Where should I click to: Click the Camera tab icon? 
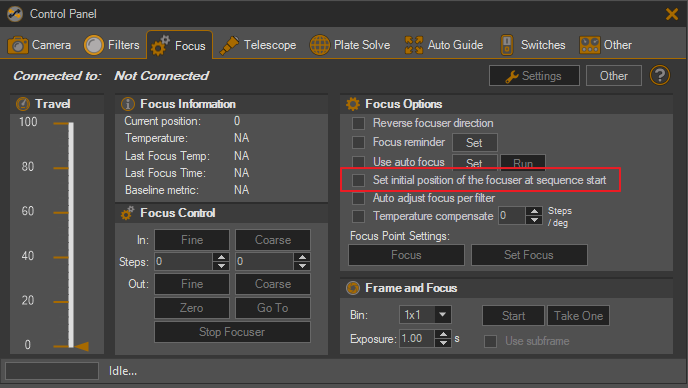pyautogui.click(x=18, y=45)
